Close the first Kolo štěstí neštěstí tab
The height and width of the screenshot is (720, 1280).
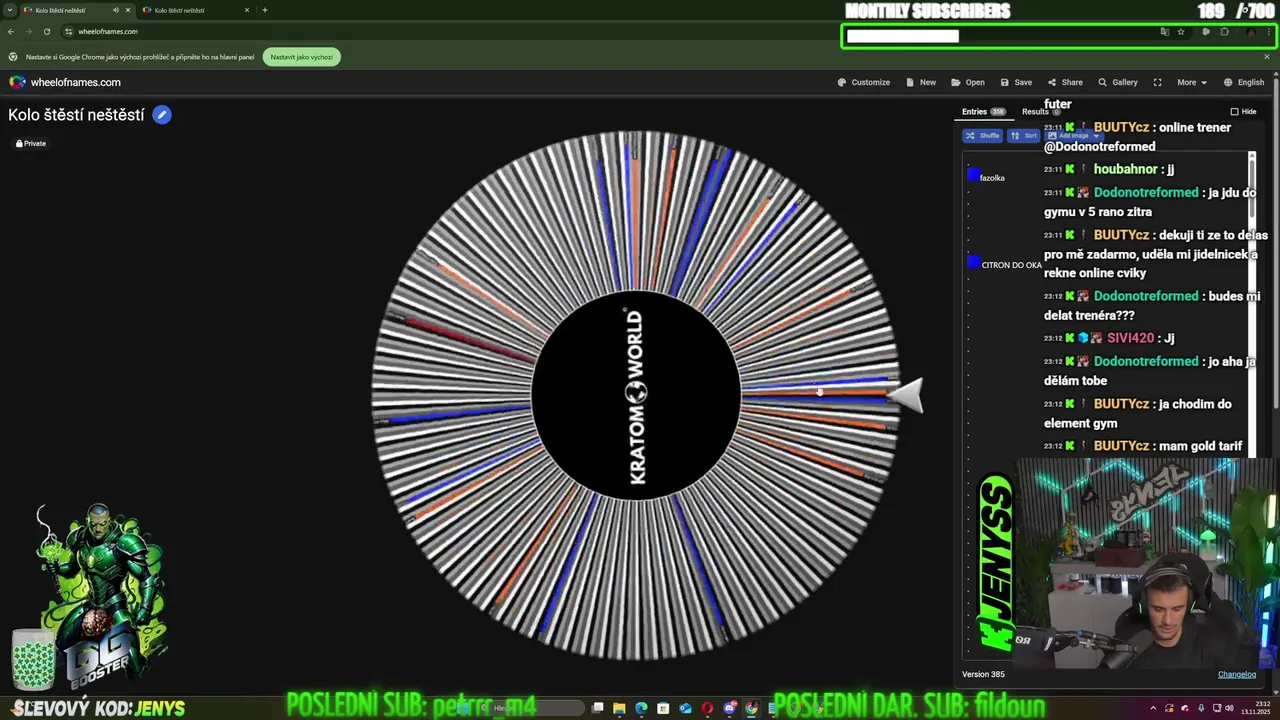127,10
